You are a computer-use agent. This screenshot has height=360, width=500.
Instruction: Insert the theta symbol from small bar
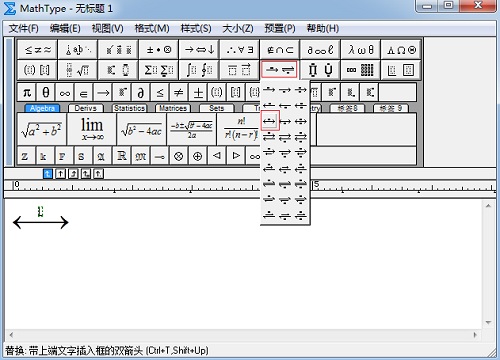pos(46,93)
